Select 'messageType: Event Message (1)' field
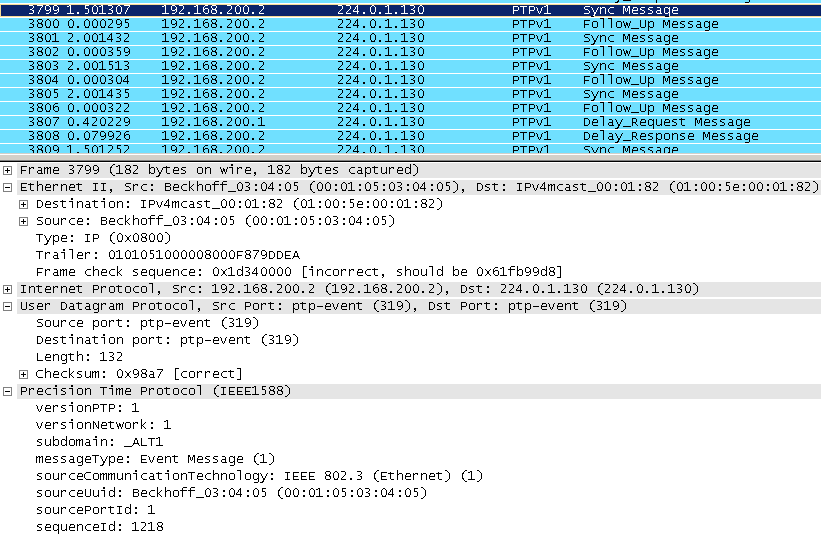The height and width of the screenshot is (534, 821). (x=155, y=459)
